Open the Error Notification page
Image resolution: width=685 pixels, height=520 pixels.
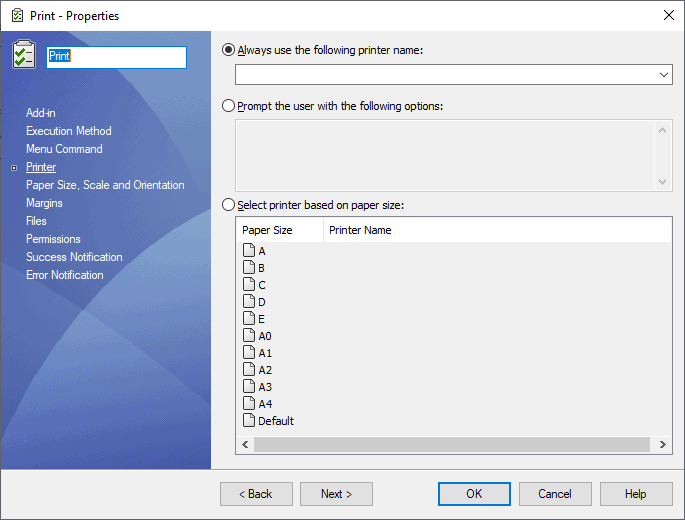(x=65, y=274)
